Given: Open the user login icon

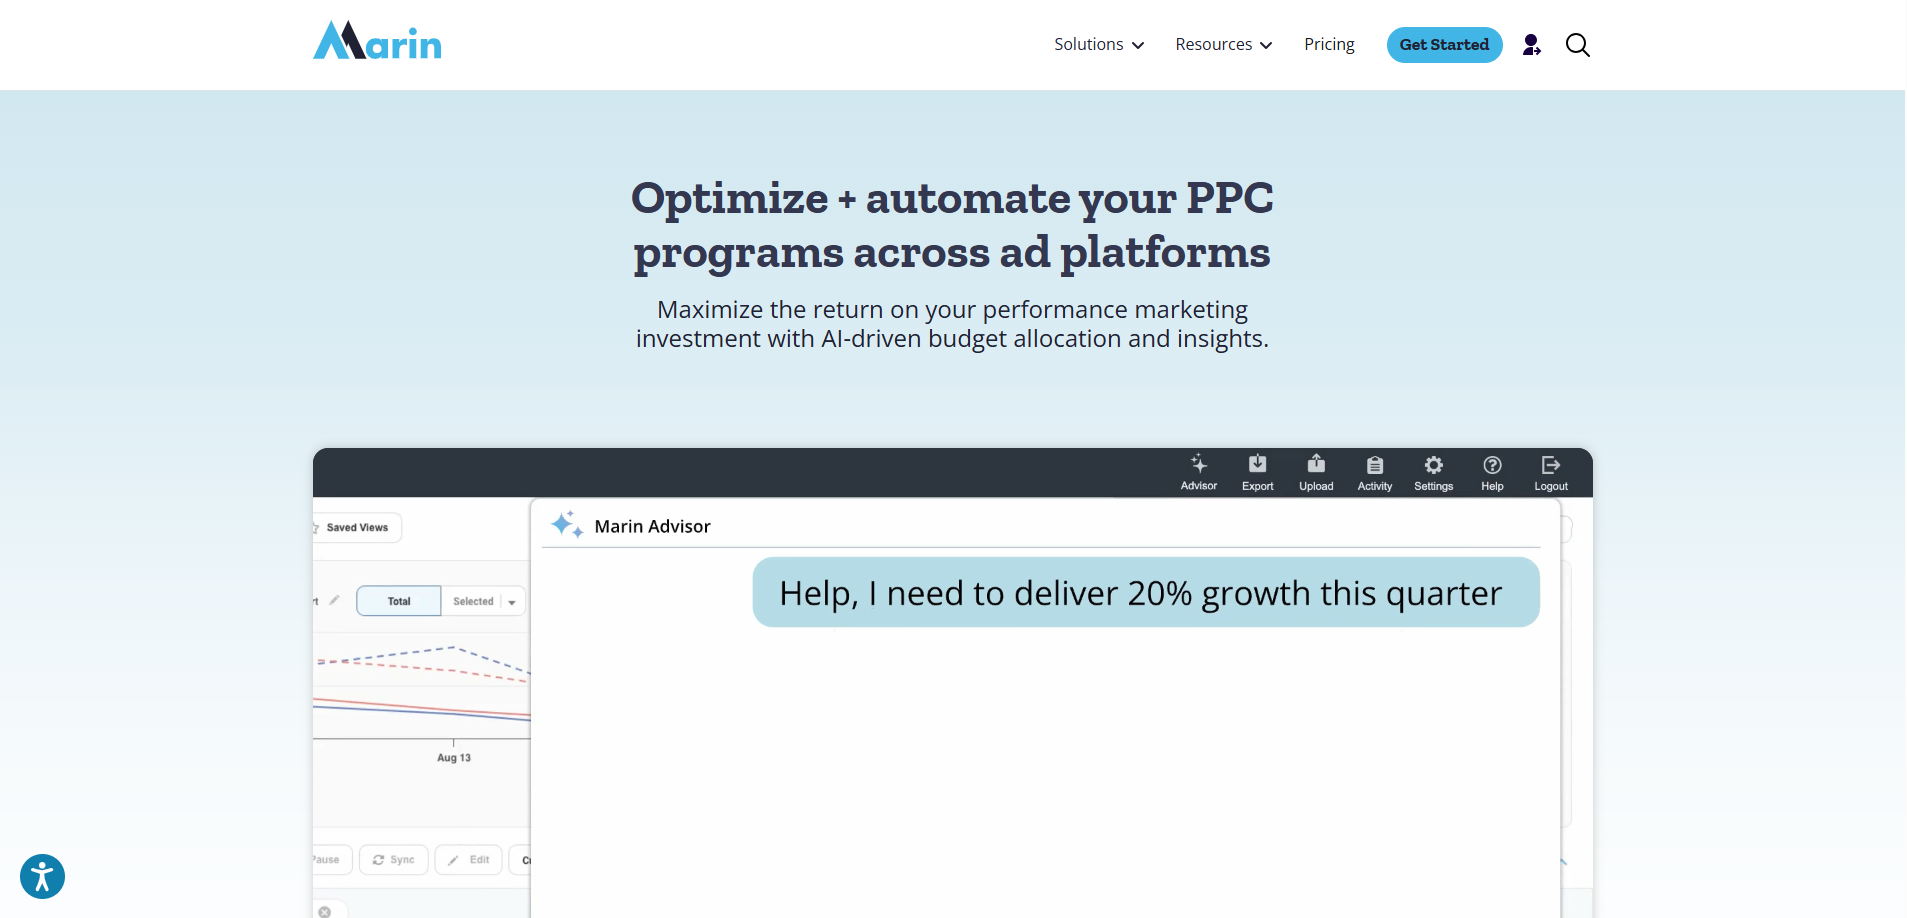Looking at the screenshot, I should tap(1531, 45).
